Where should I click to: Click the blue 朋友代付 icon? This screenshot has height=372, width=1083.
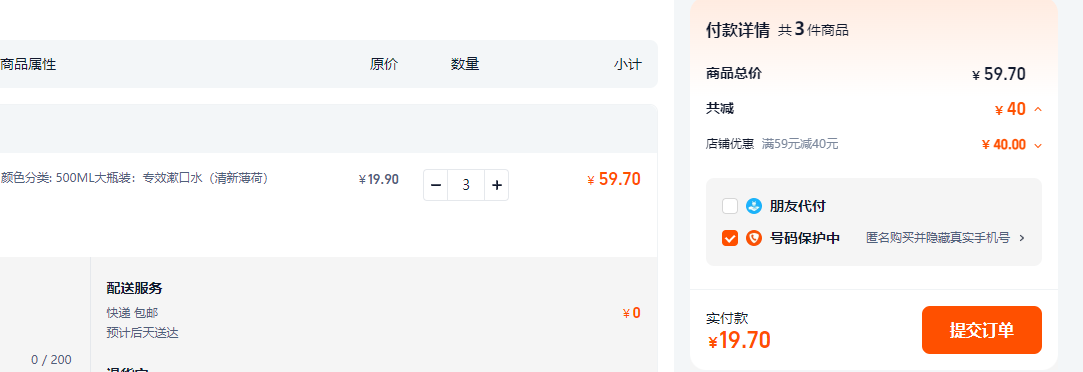[754, 206]
